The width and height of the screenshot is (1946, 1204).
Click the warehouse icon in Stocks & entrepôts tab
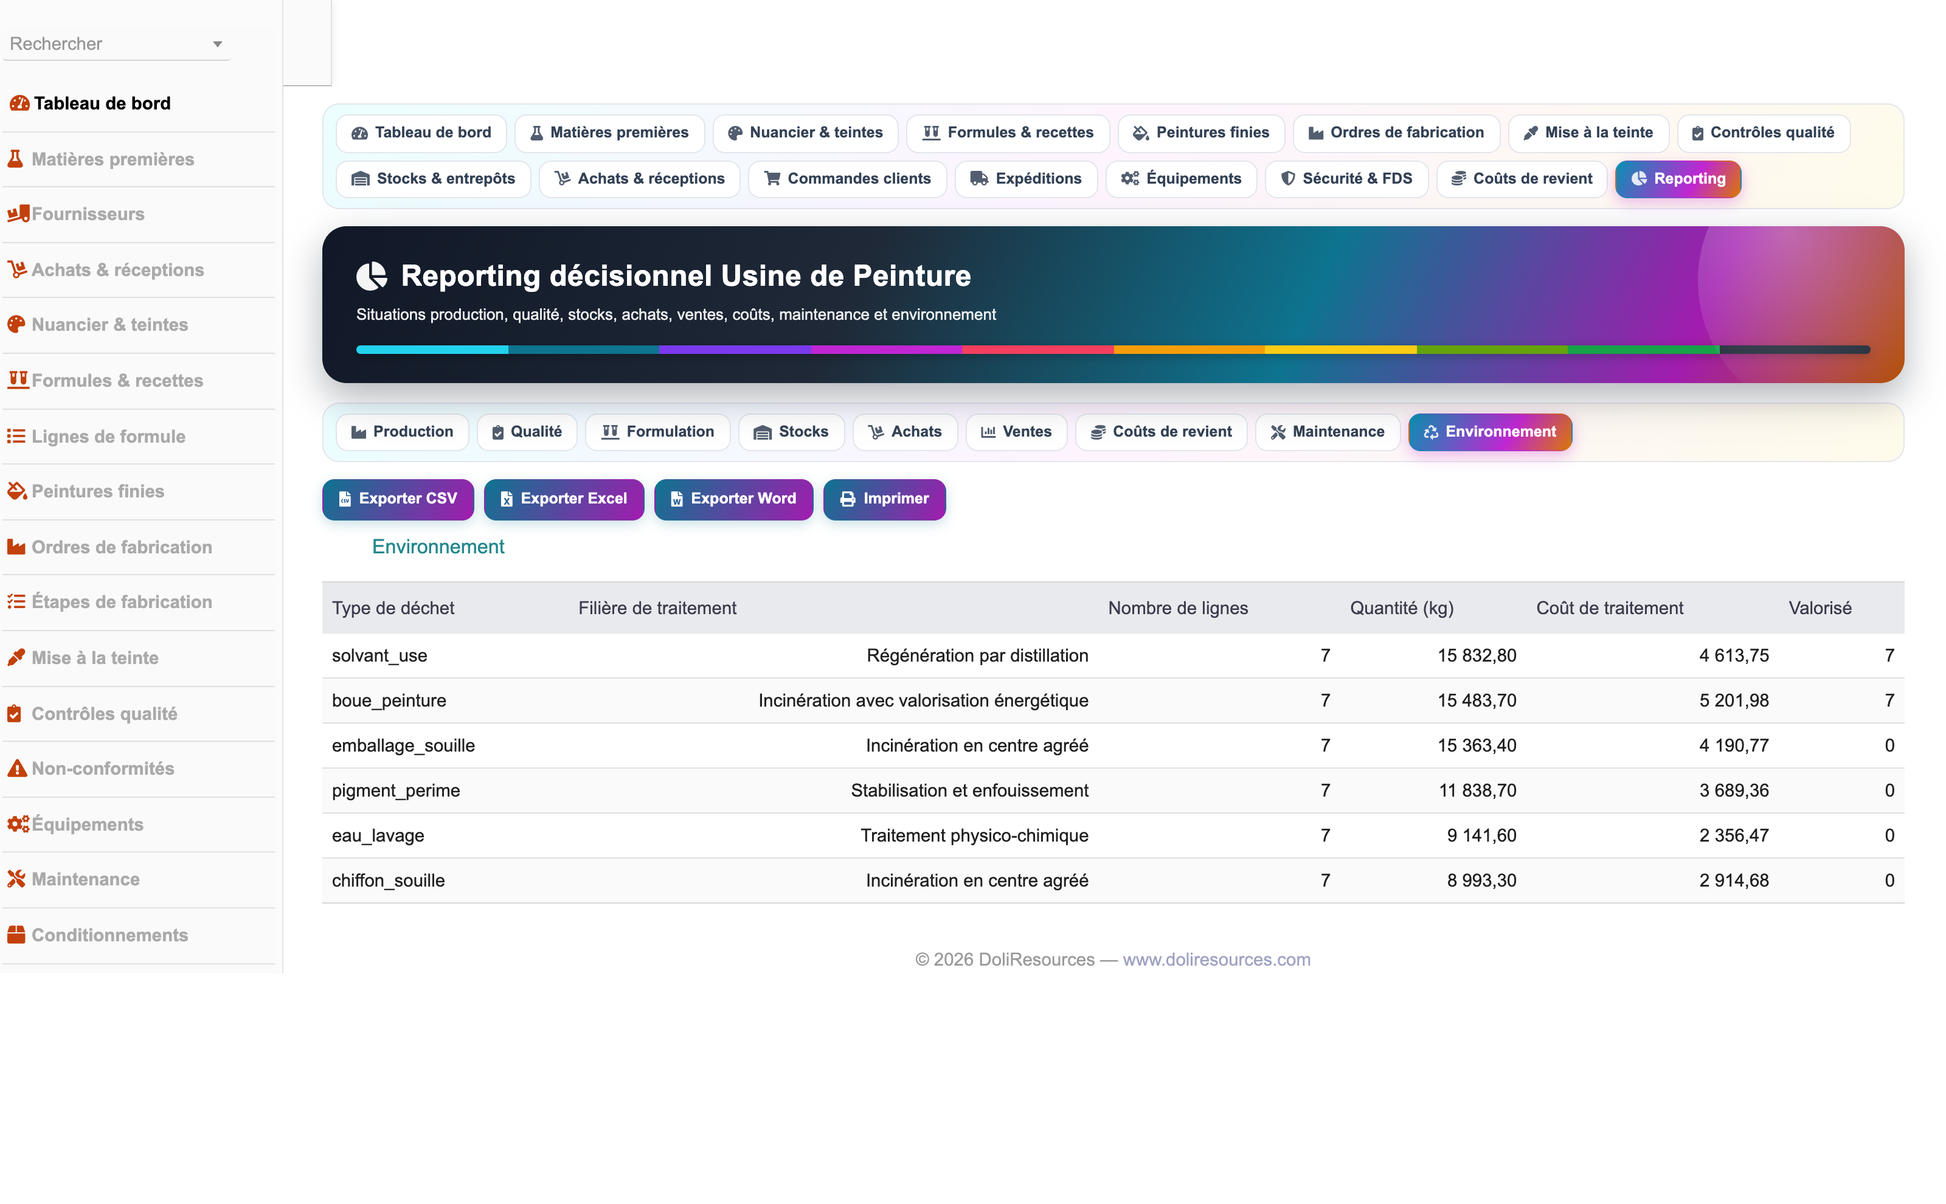(x=360, y=179)
